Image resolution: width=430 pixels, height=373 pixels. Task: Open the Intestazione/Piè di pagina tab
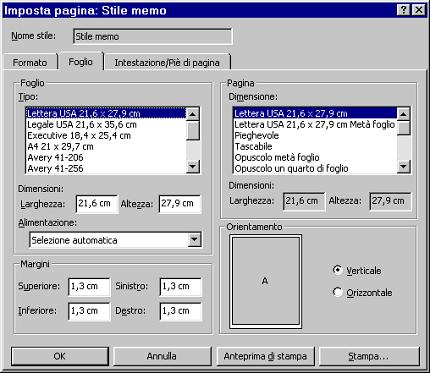tap(167, 62)
